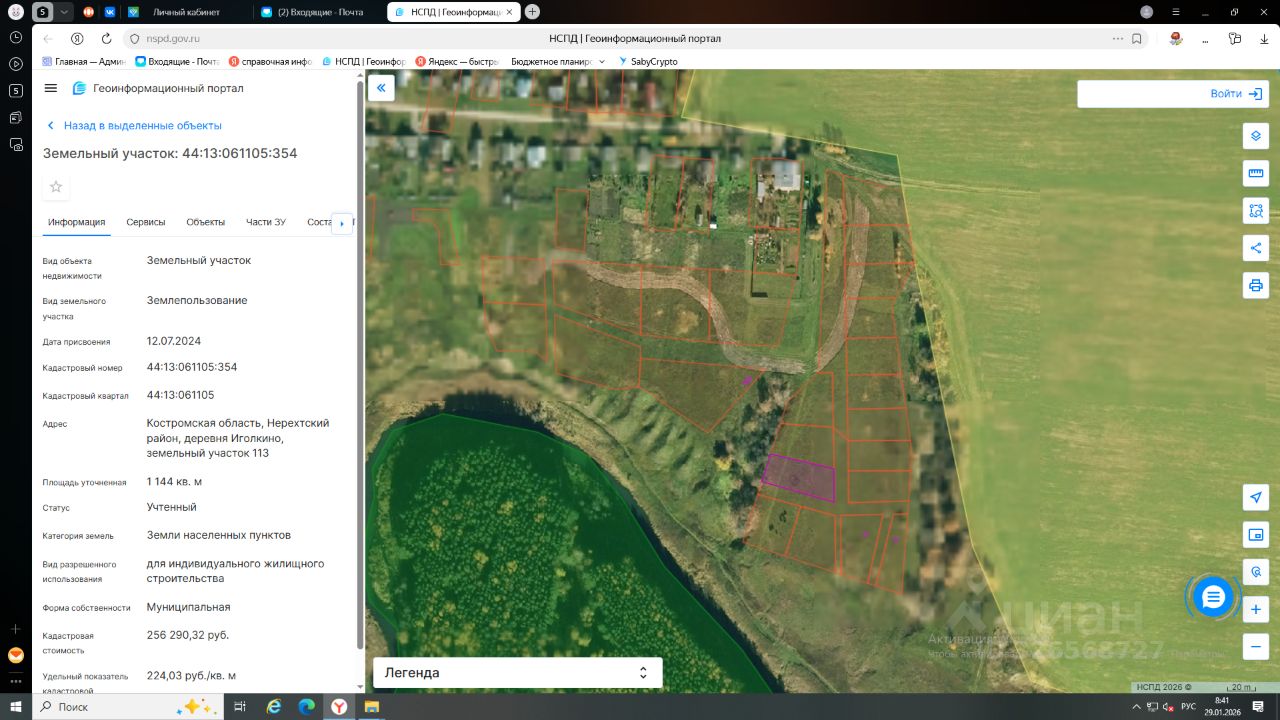This screenshot has height=720, width=1280.
Task: Go back via Назад в выделенные объекты
Action: click(134, 126)
